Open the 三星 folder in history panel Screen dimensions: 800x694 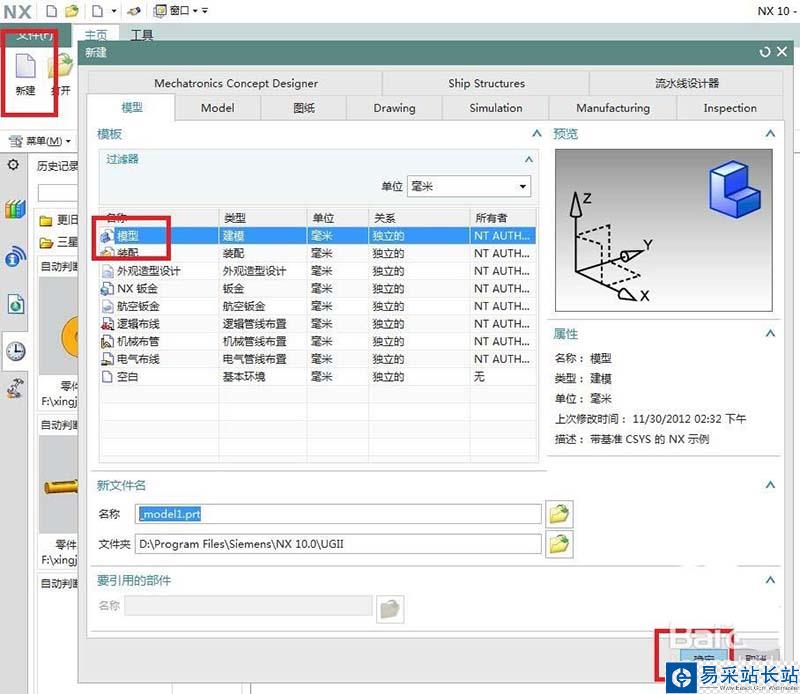59,242
